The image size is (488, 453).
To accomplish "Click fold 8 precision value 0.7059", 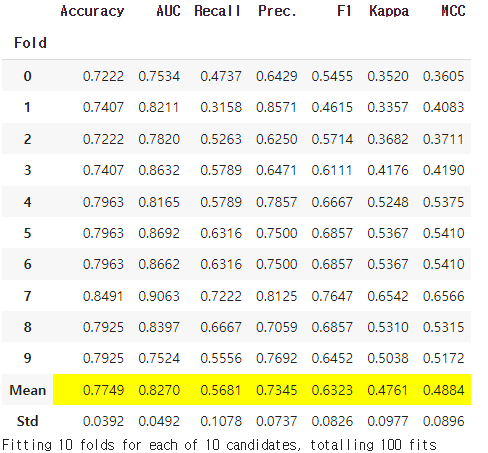I will 277,327.
